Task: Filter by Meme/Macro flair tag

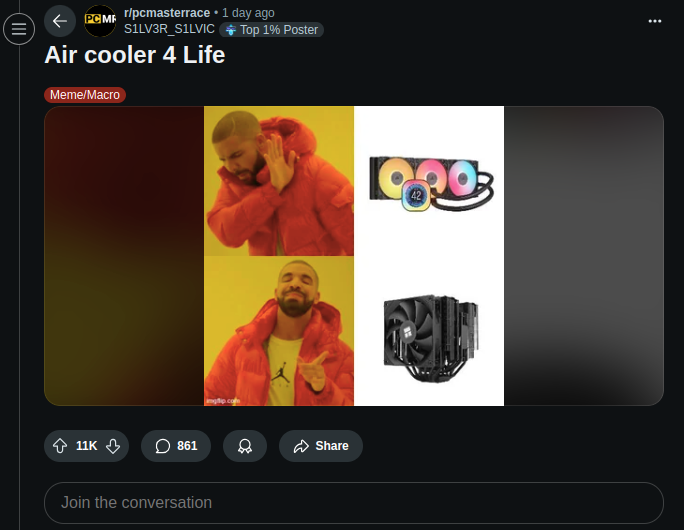Action: (x=85, y=95)
